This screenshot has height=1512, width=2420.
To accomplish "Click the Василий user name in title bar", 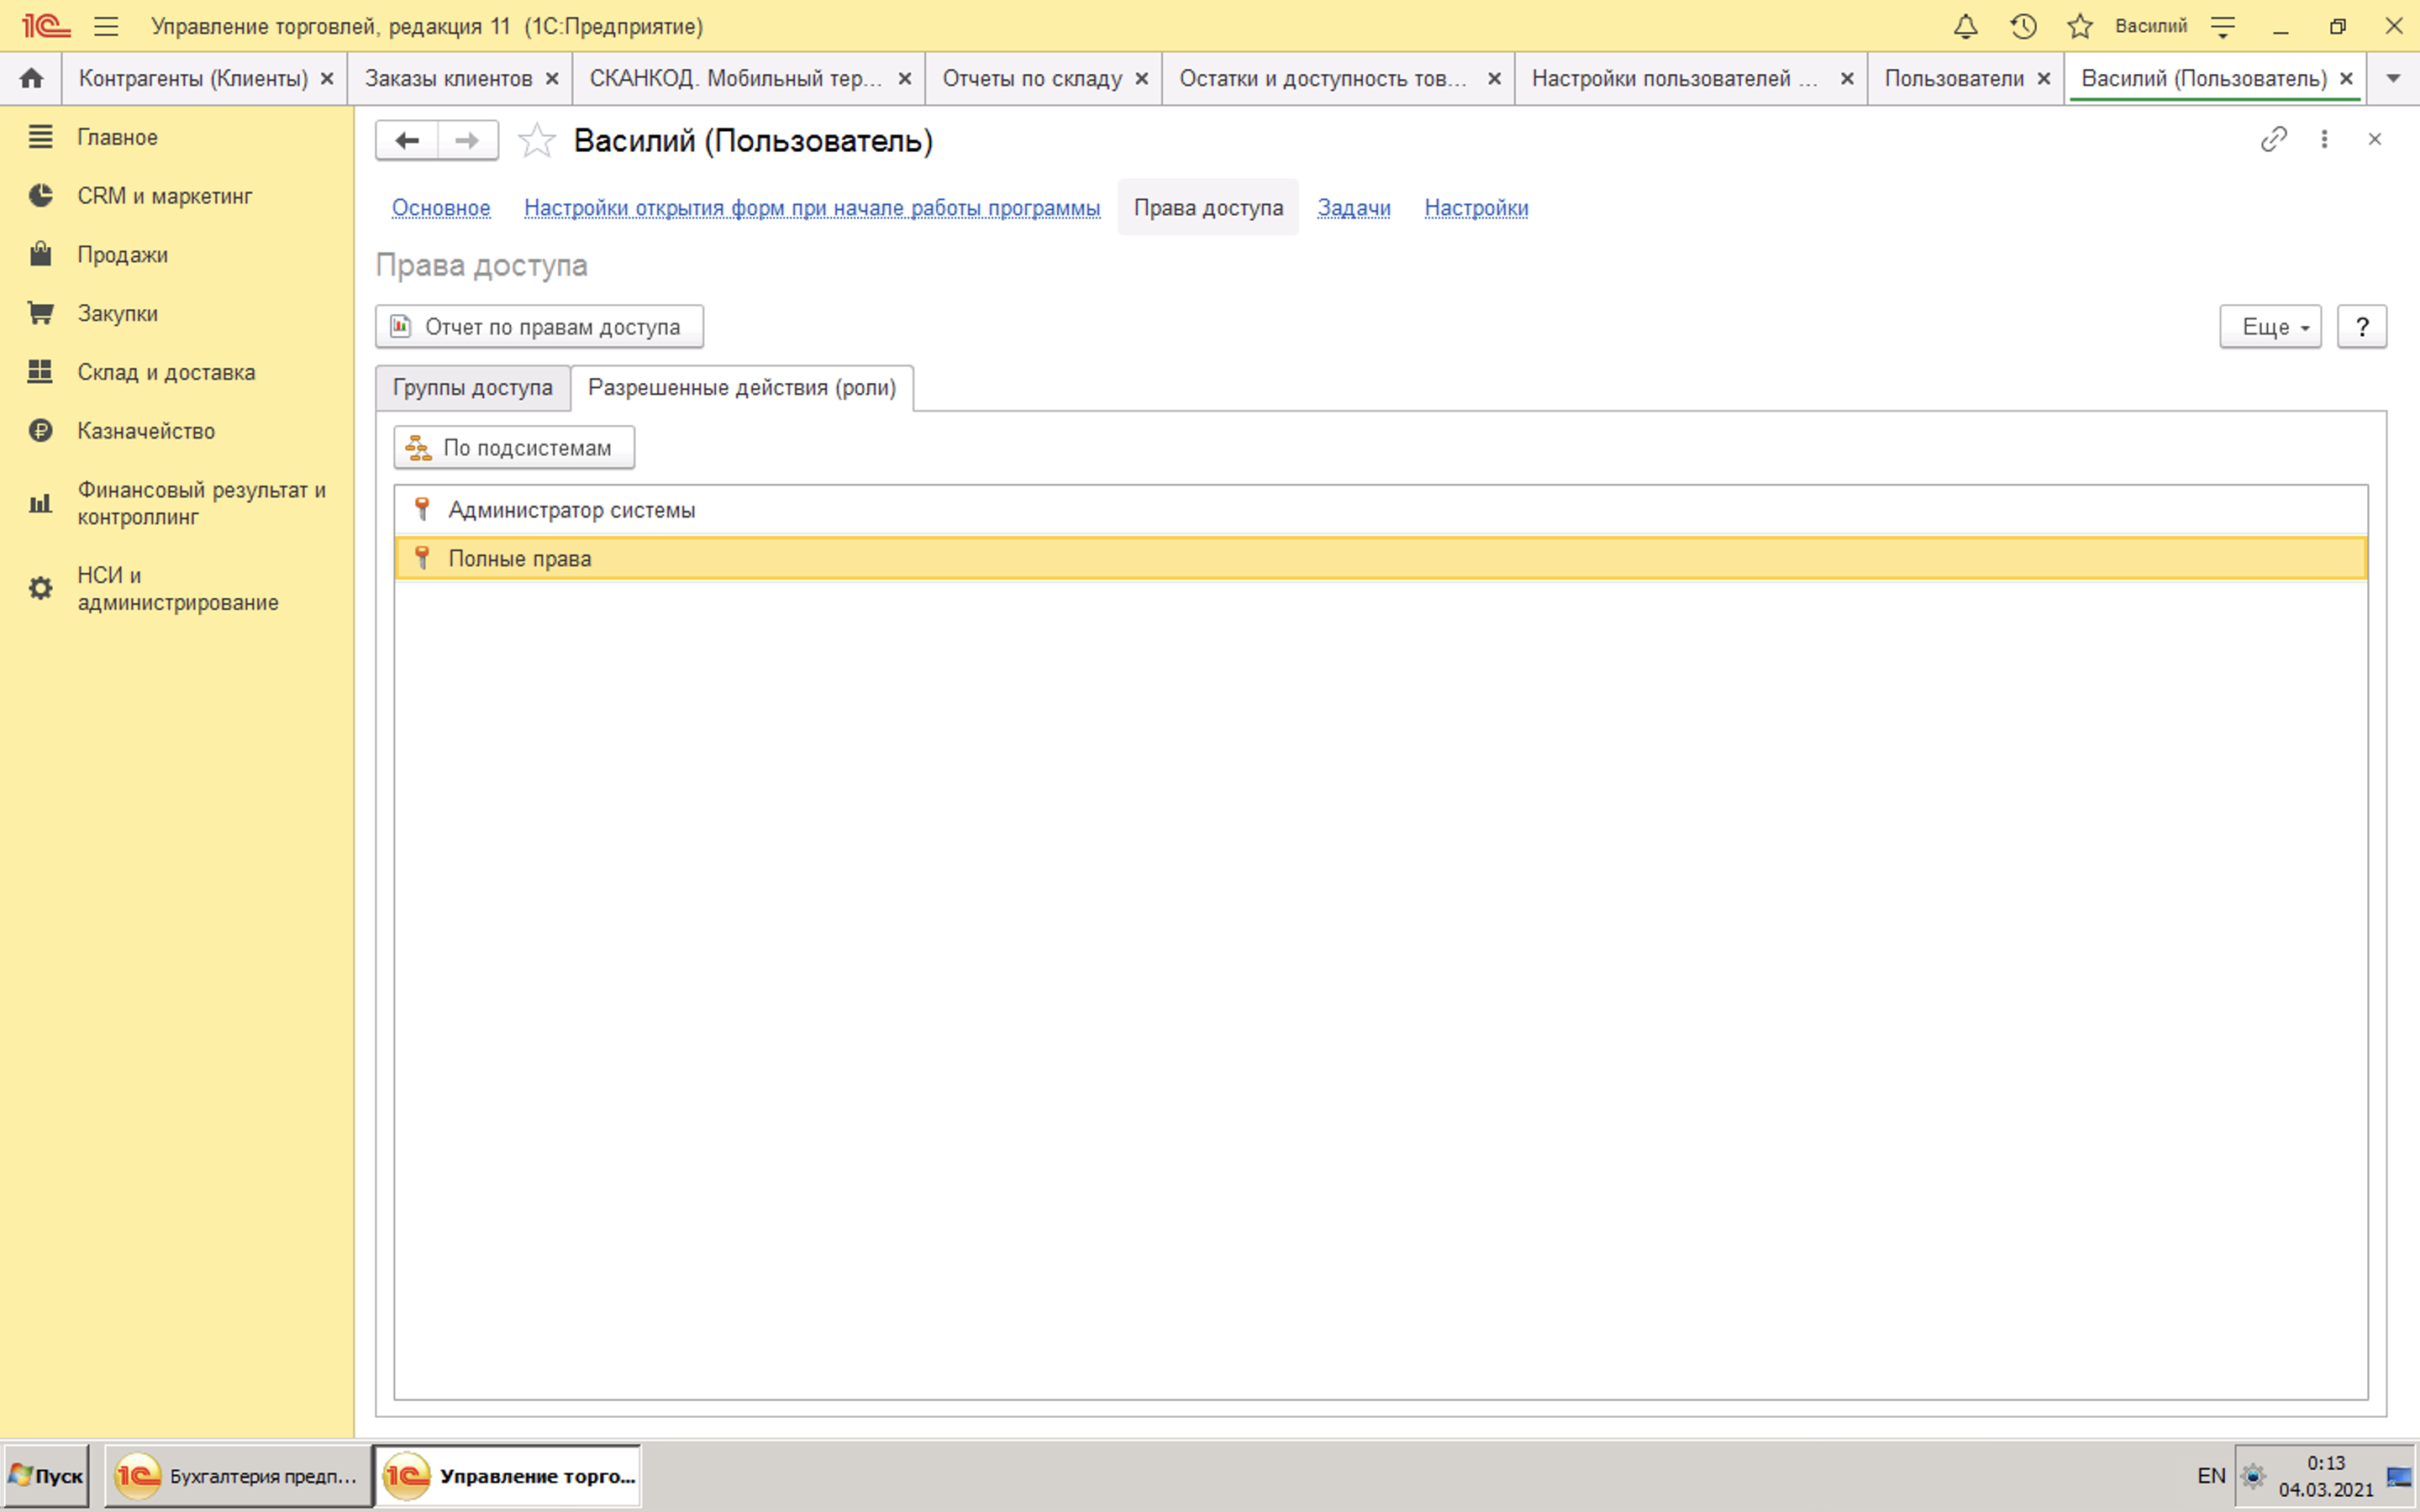I will pos(2151,26).
